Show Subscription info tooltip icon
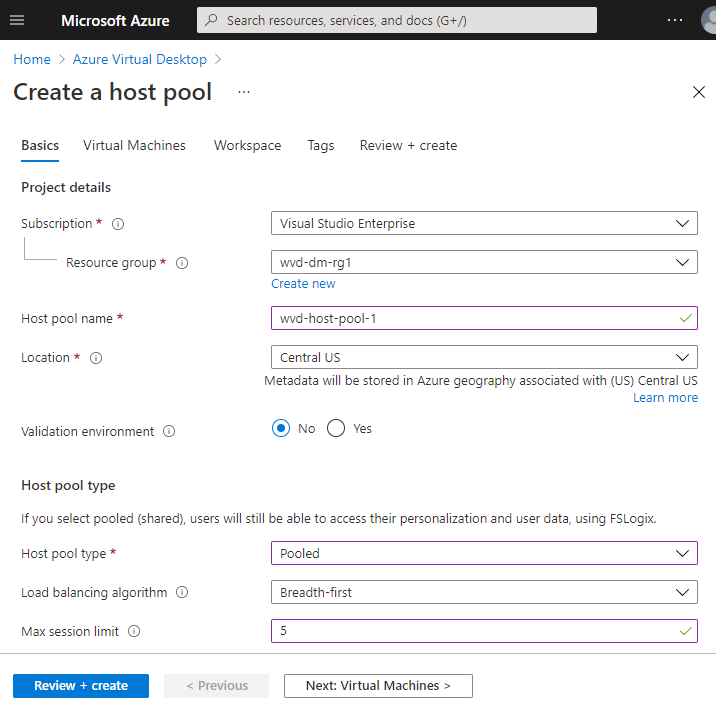The image size is (716, 711). [x=118, y=224]
